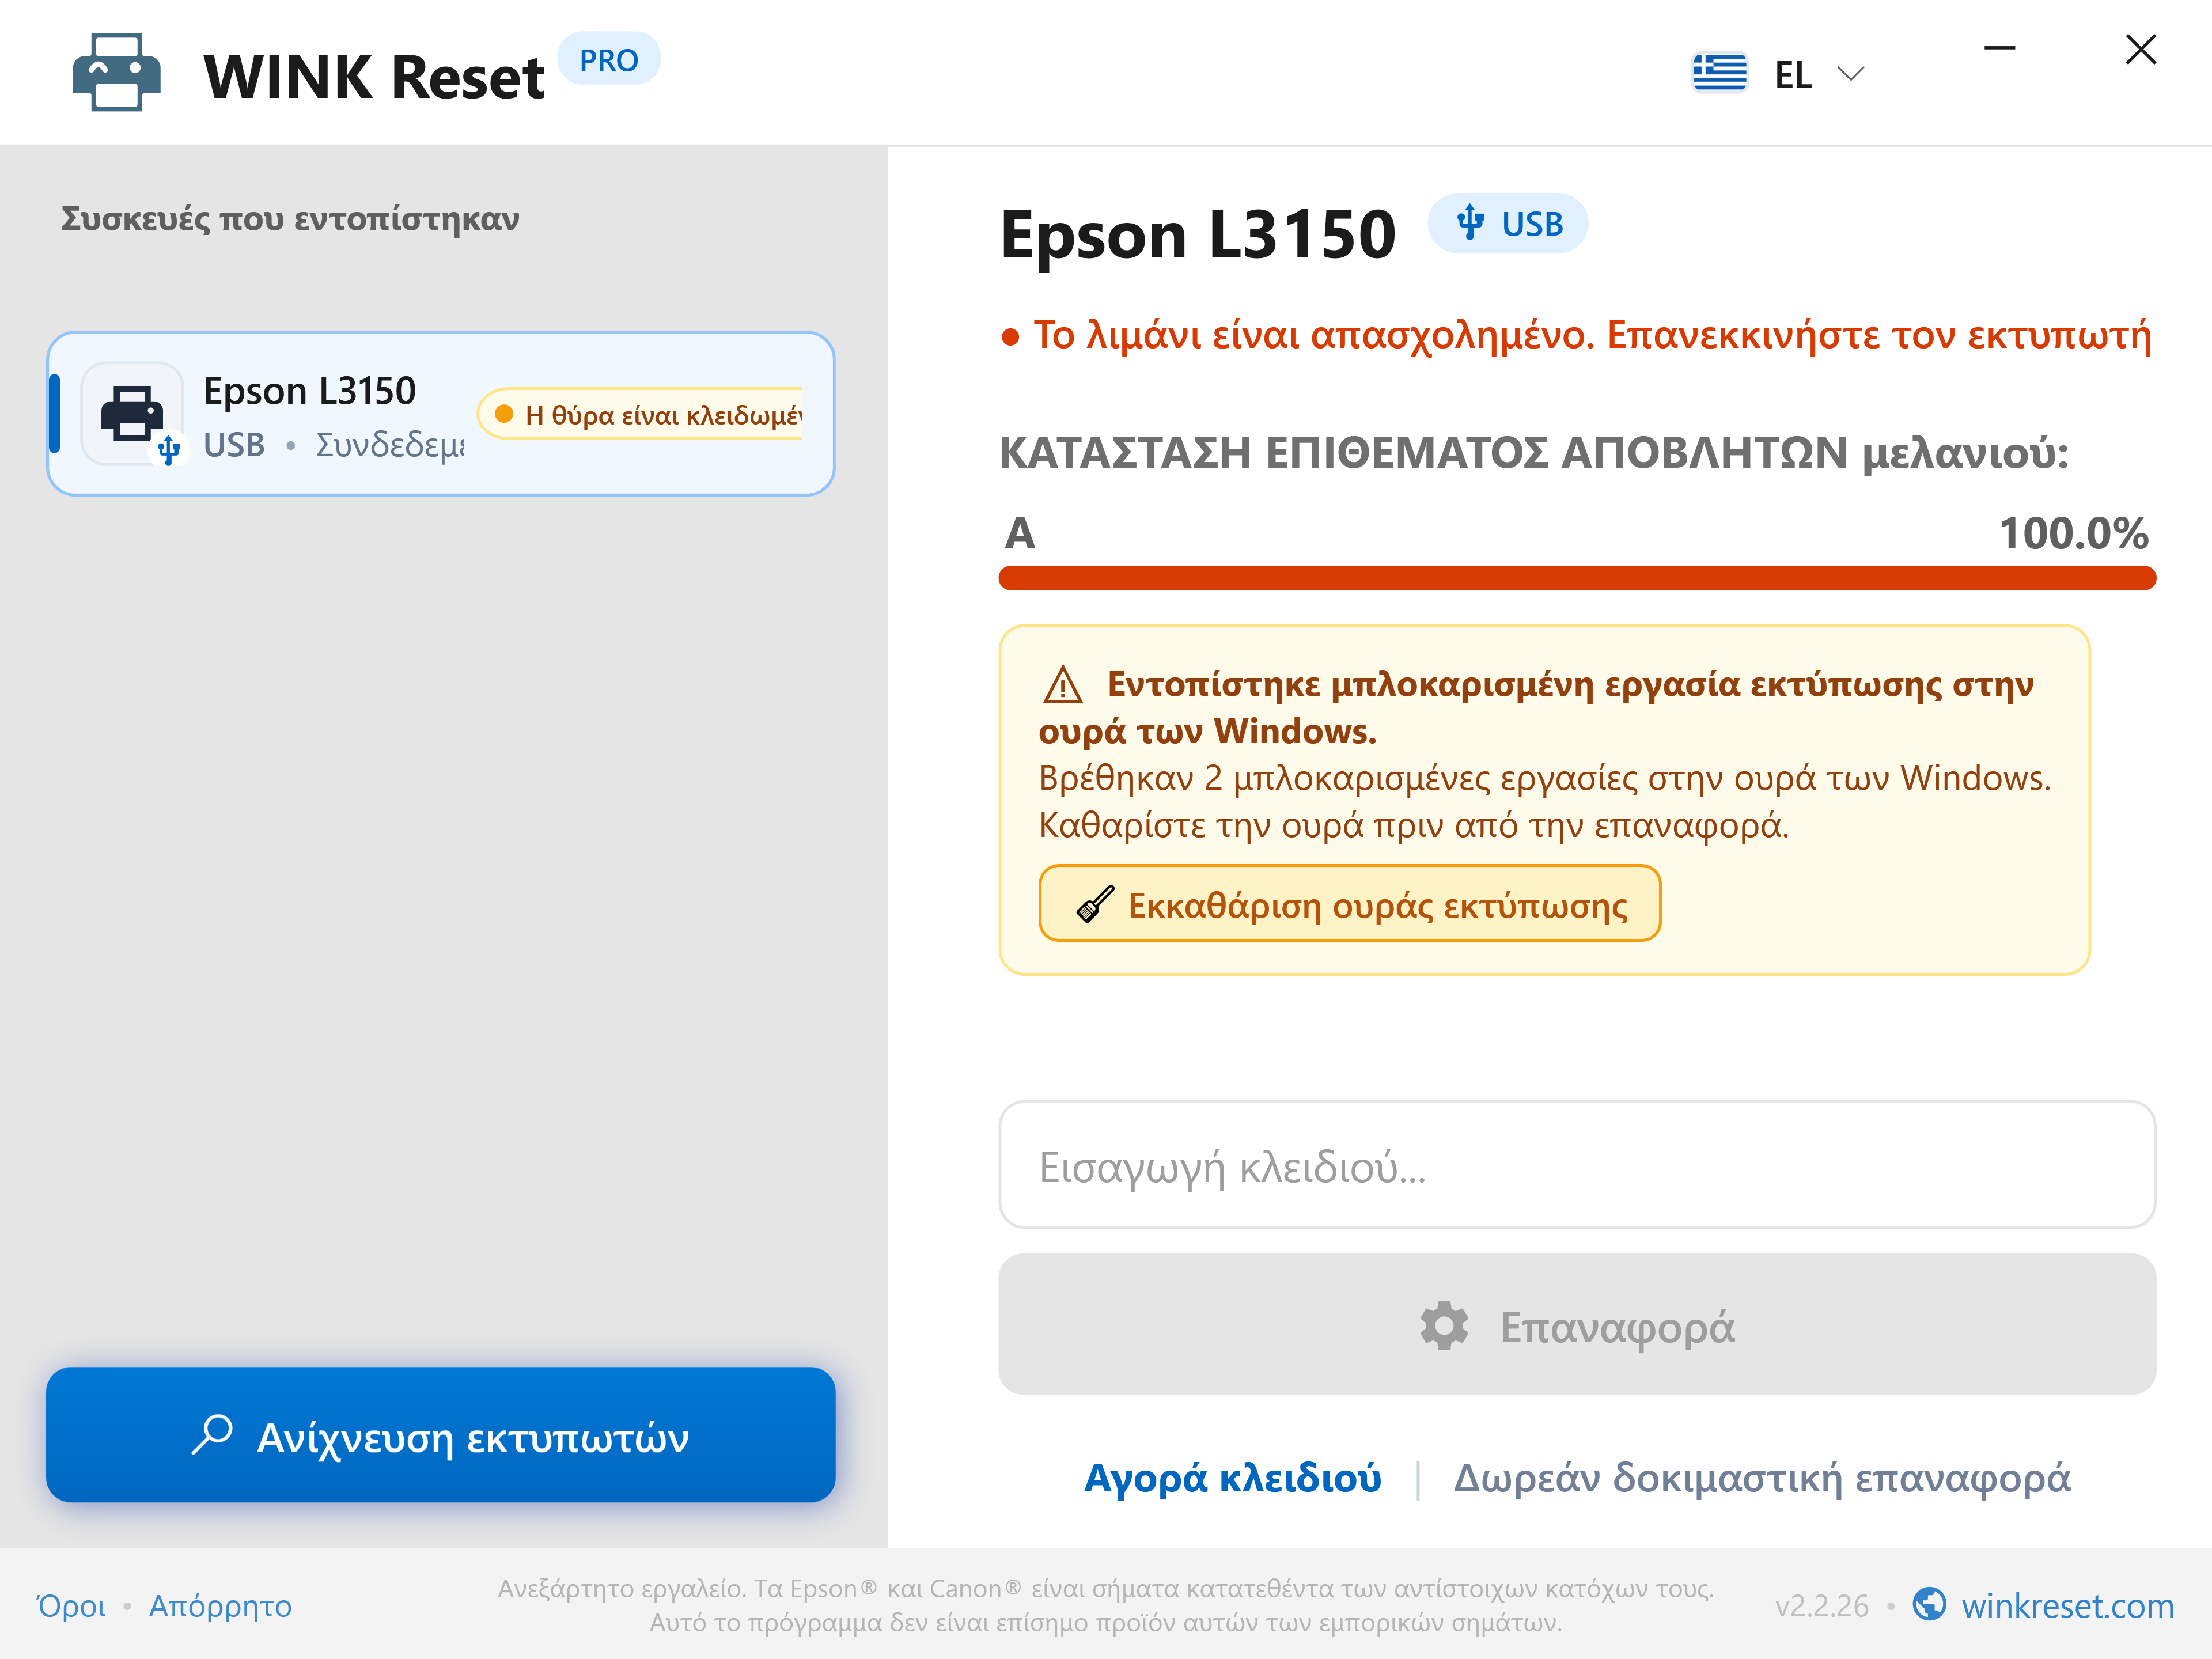
Task: Click the Greek flag icon
Action: click(1719, 73)
